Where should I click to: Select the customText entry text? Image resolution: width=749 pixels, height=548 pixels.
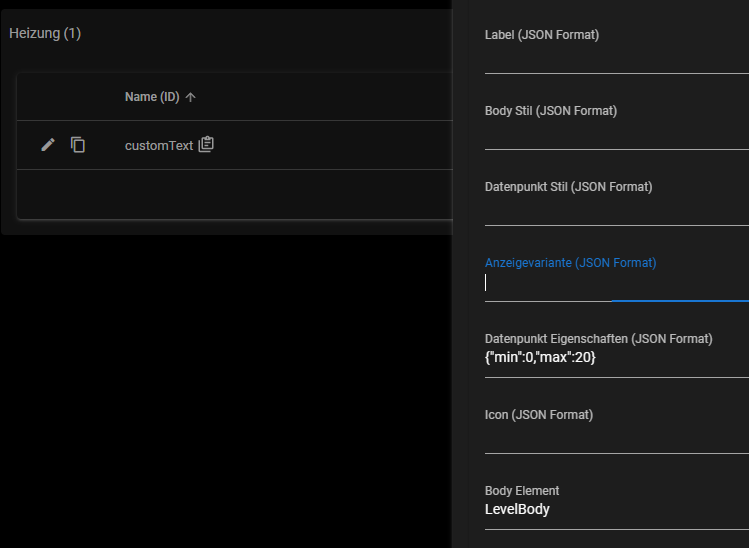click(x=159, y=145)
